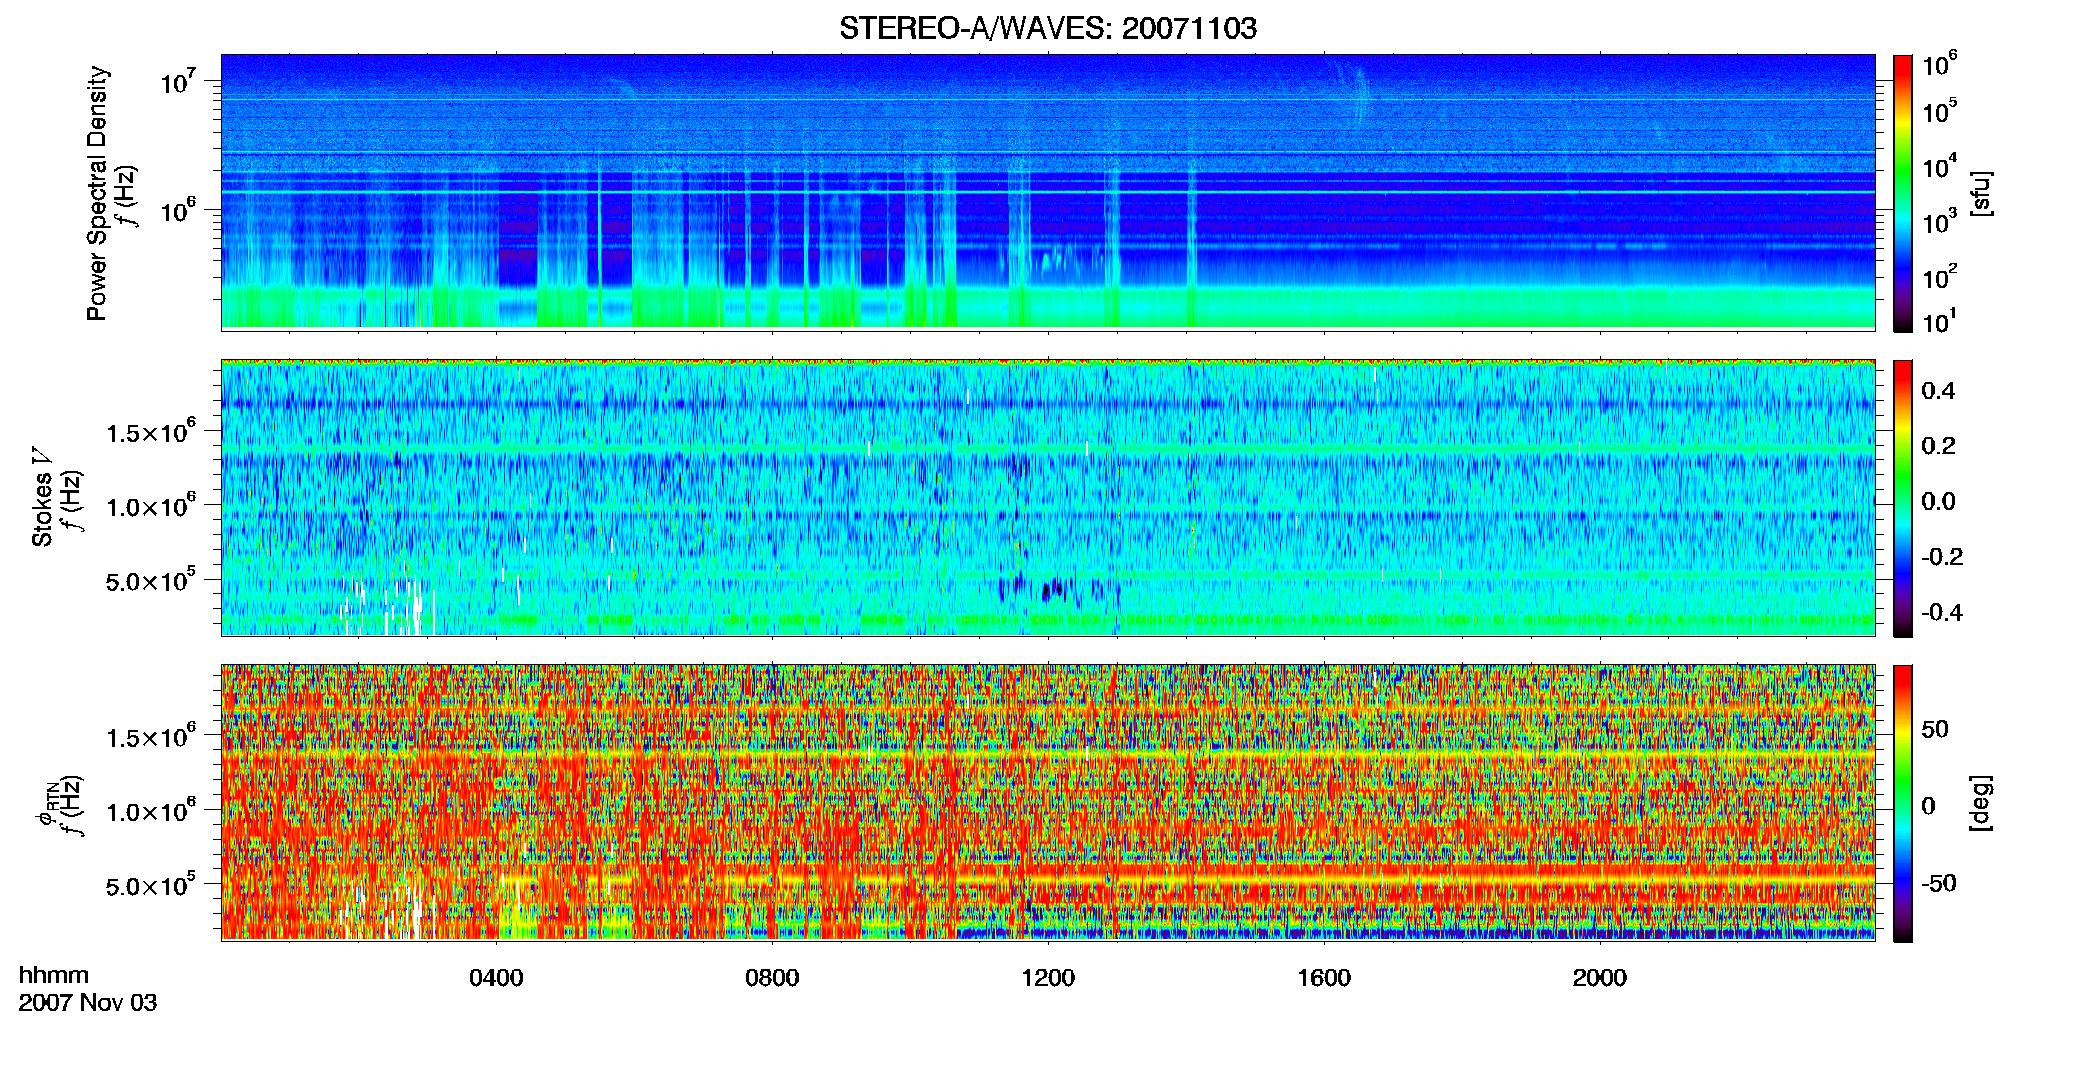
Task: Click the 5.0×10^5 tick on phi RTN axis
Action: click(151, 886)
